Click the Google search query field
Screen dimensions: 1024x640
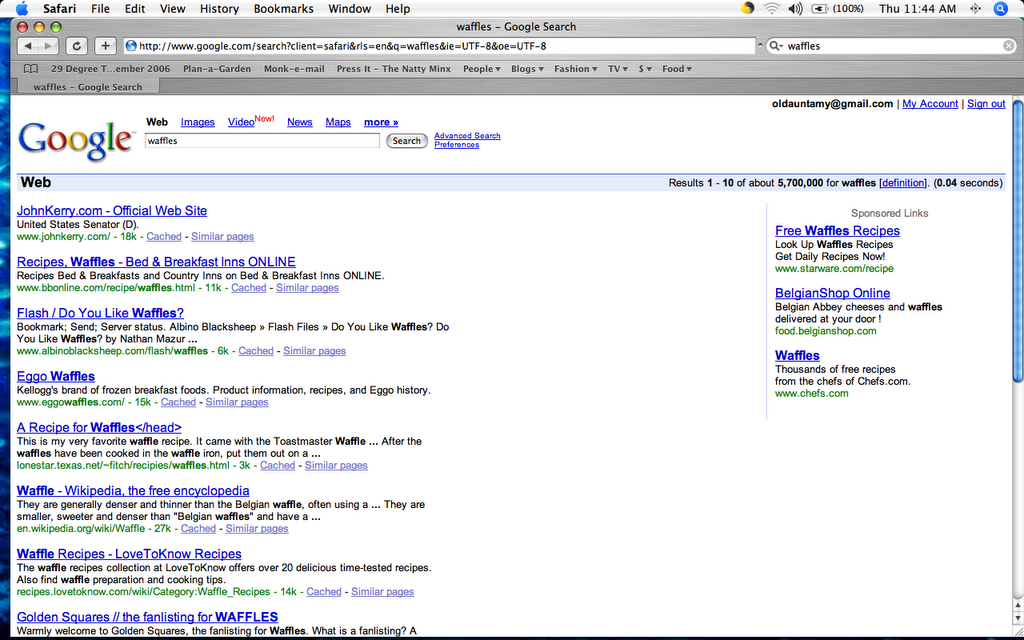pos(262,140)
